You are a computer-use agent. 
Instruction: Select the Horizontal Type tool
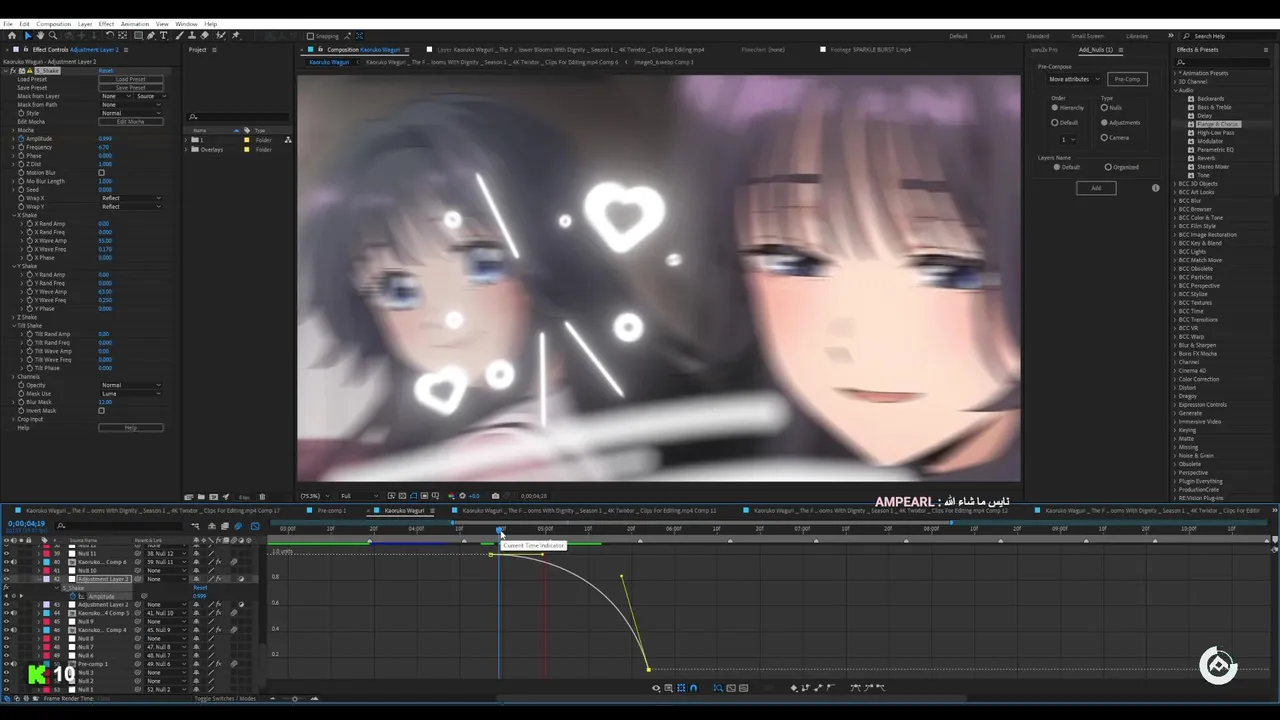click(164, 36)
